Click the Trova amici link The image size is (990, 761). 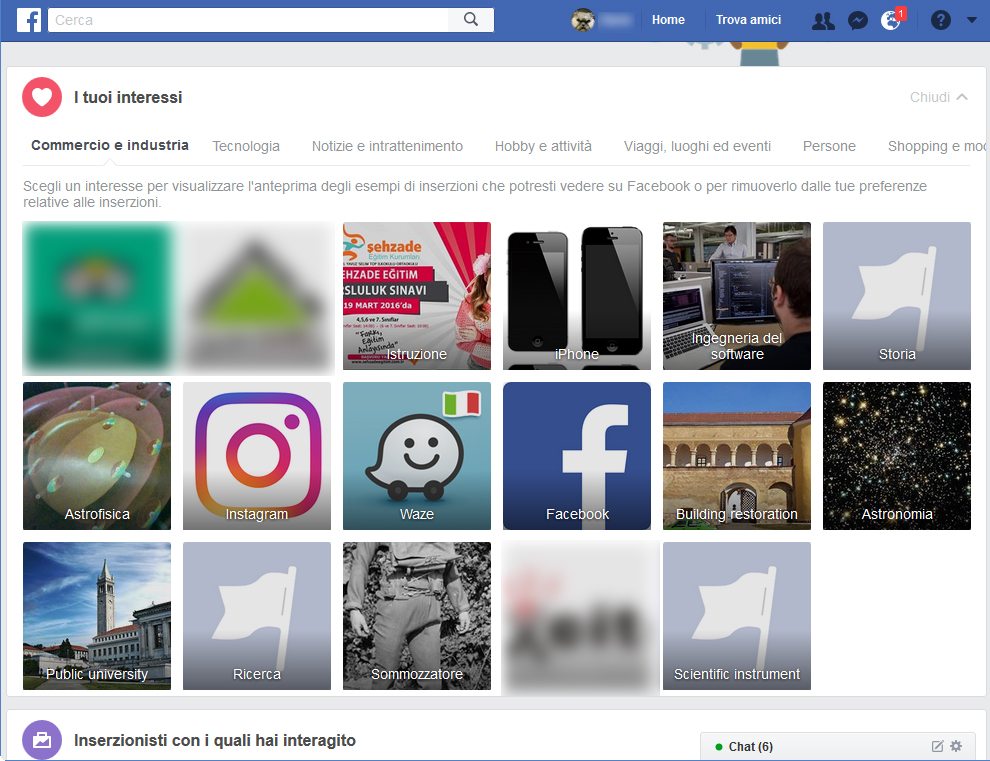click(748, 20)
